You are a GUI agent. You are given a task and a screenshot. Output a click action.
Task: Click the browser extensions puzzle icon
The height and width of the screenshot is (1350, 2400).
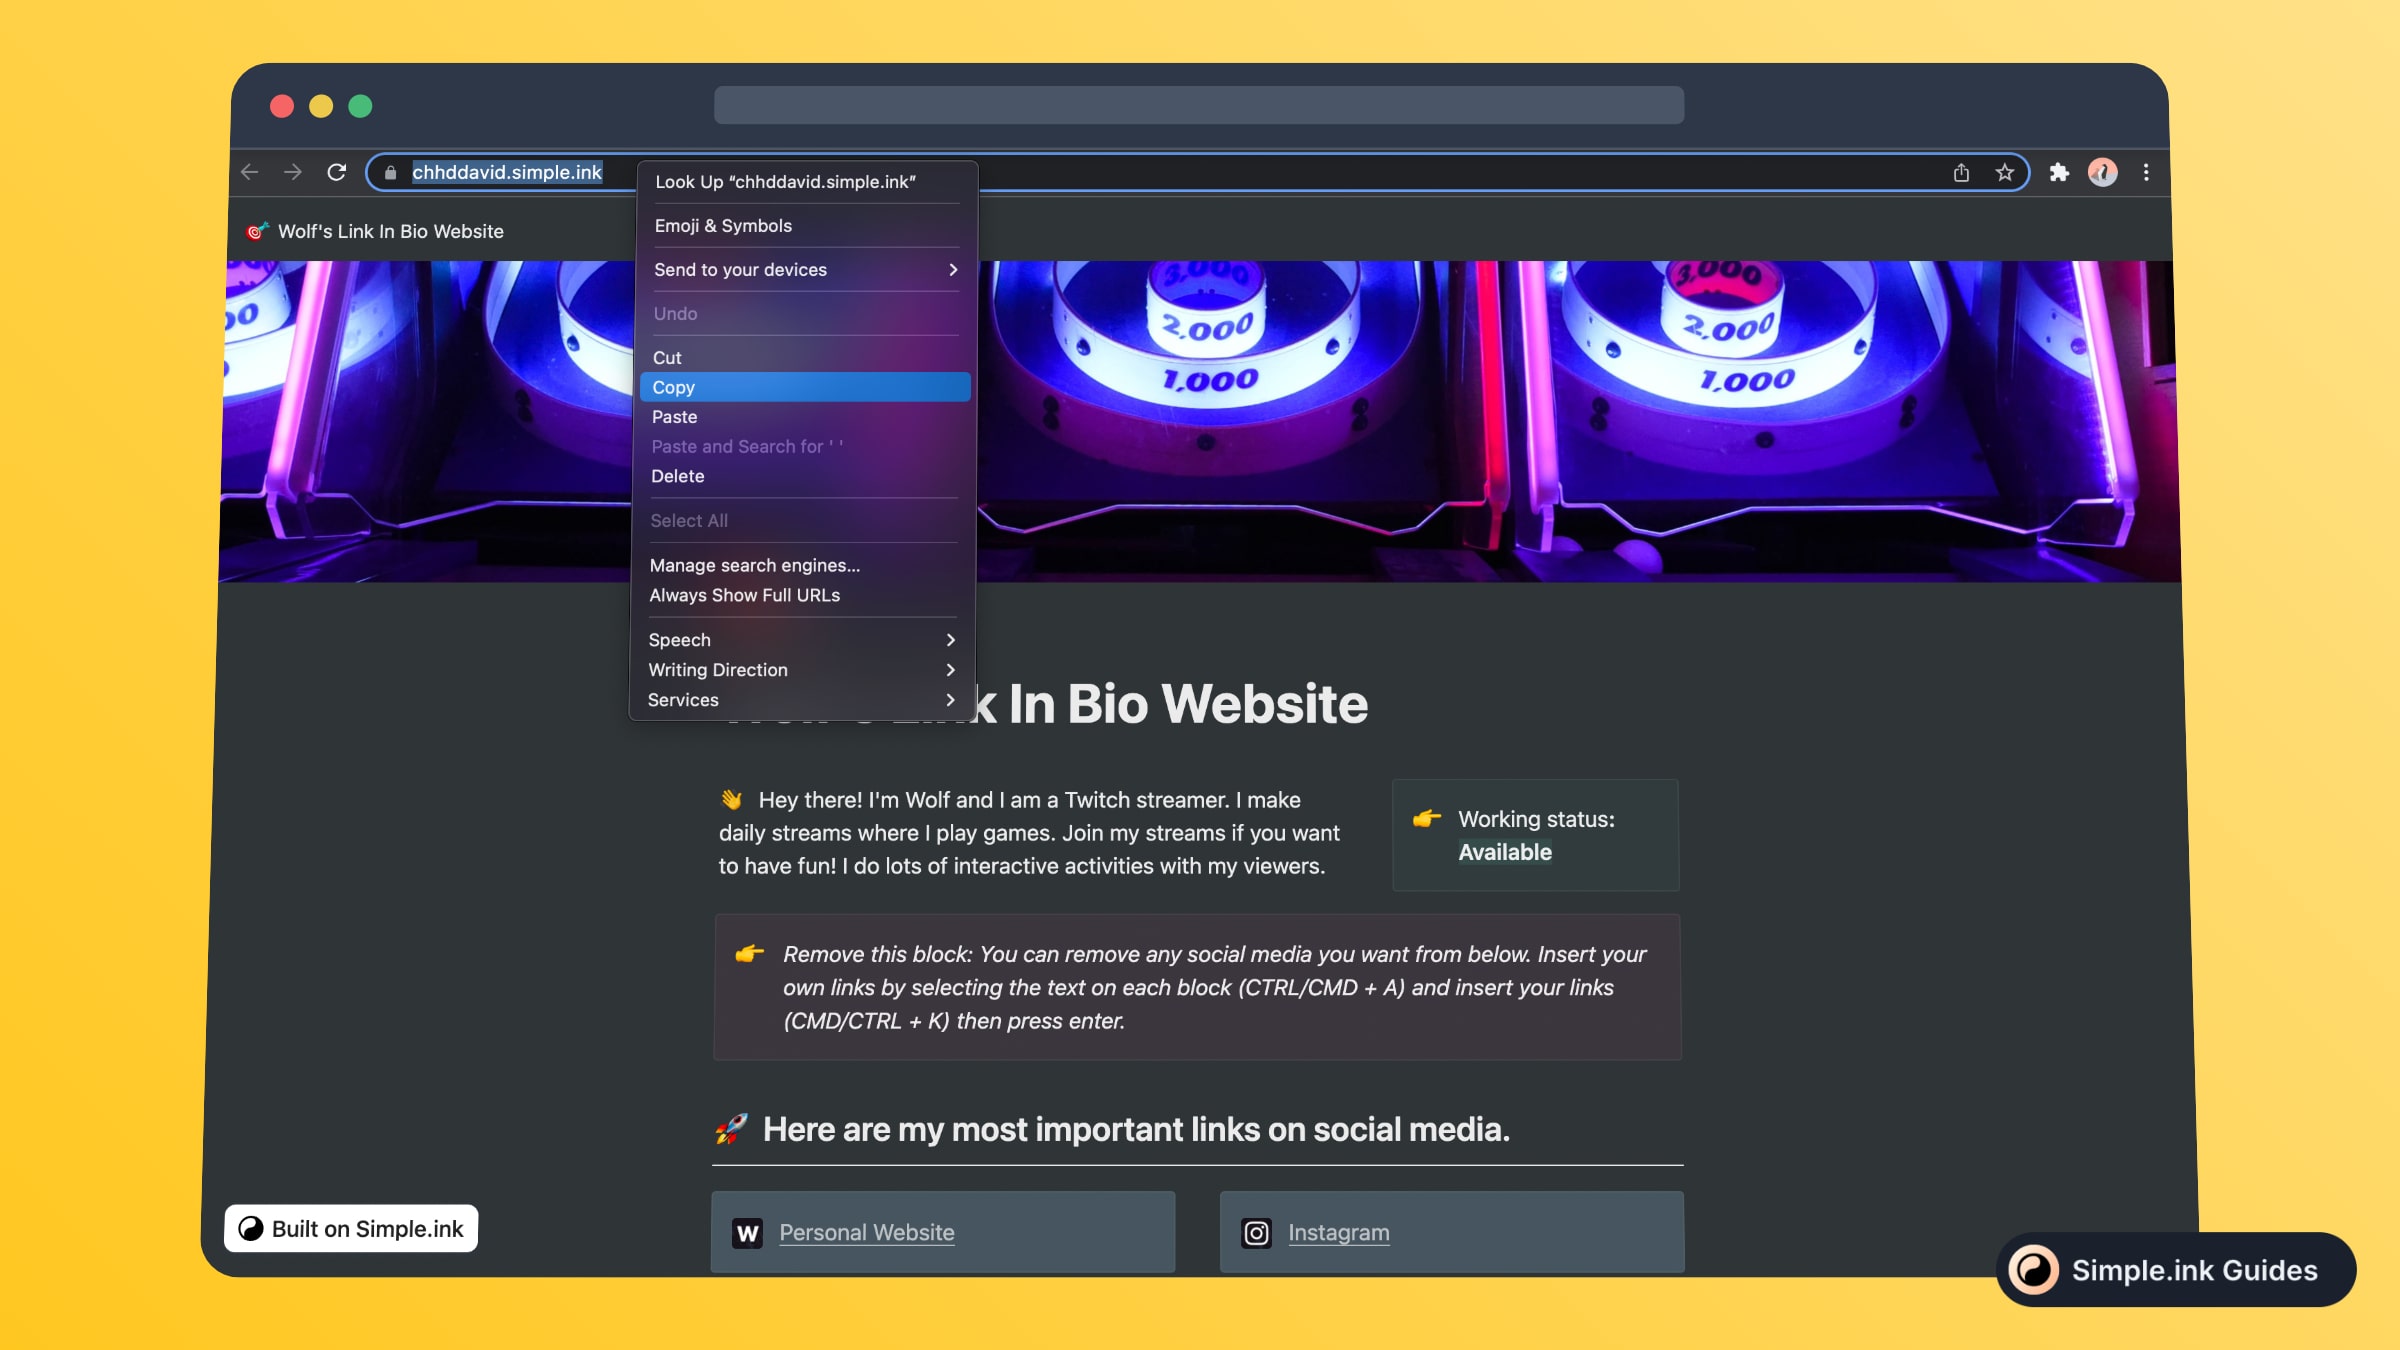click(x=2059, y=171)
